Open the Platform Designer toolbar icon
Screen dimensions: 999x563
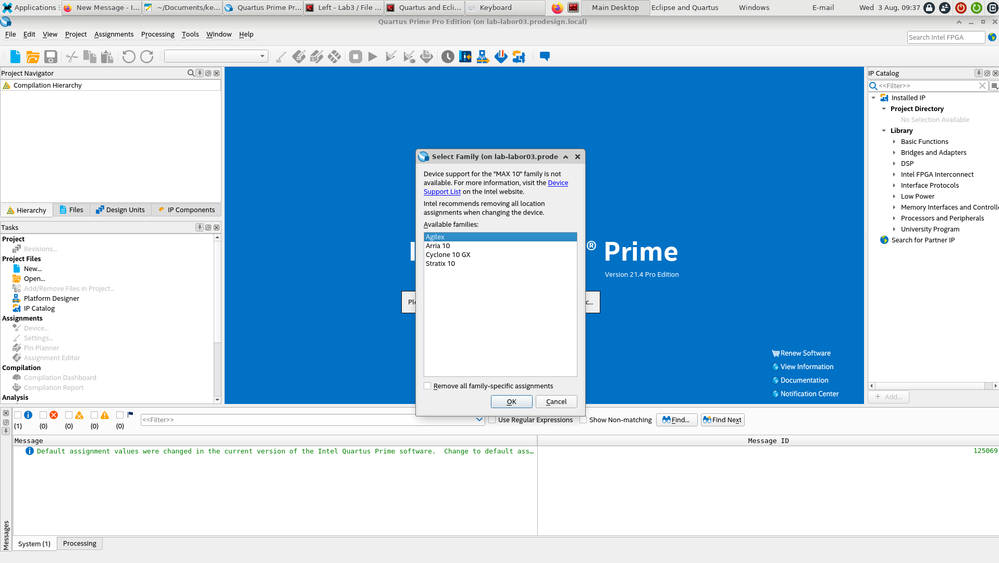tap(483, 57)
